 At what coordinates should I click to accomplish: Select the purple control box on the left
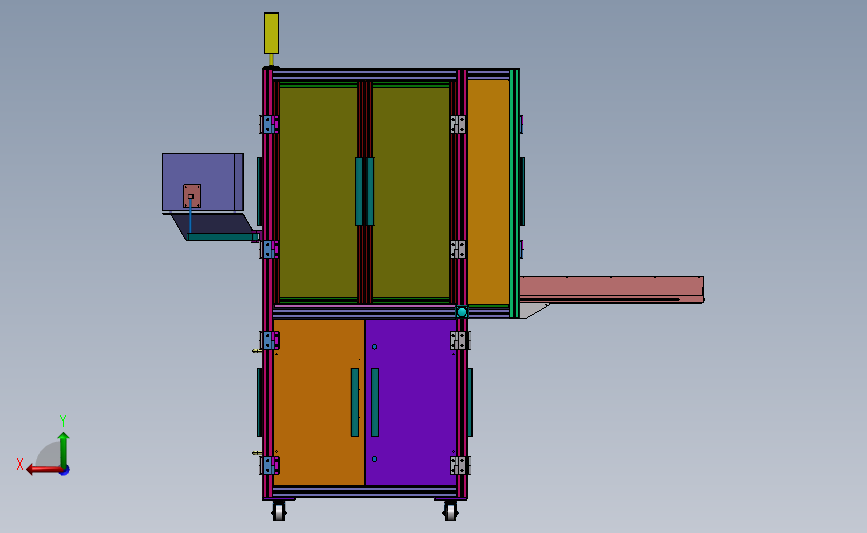pyautogui.click(x=202, y=182)
